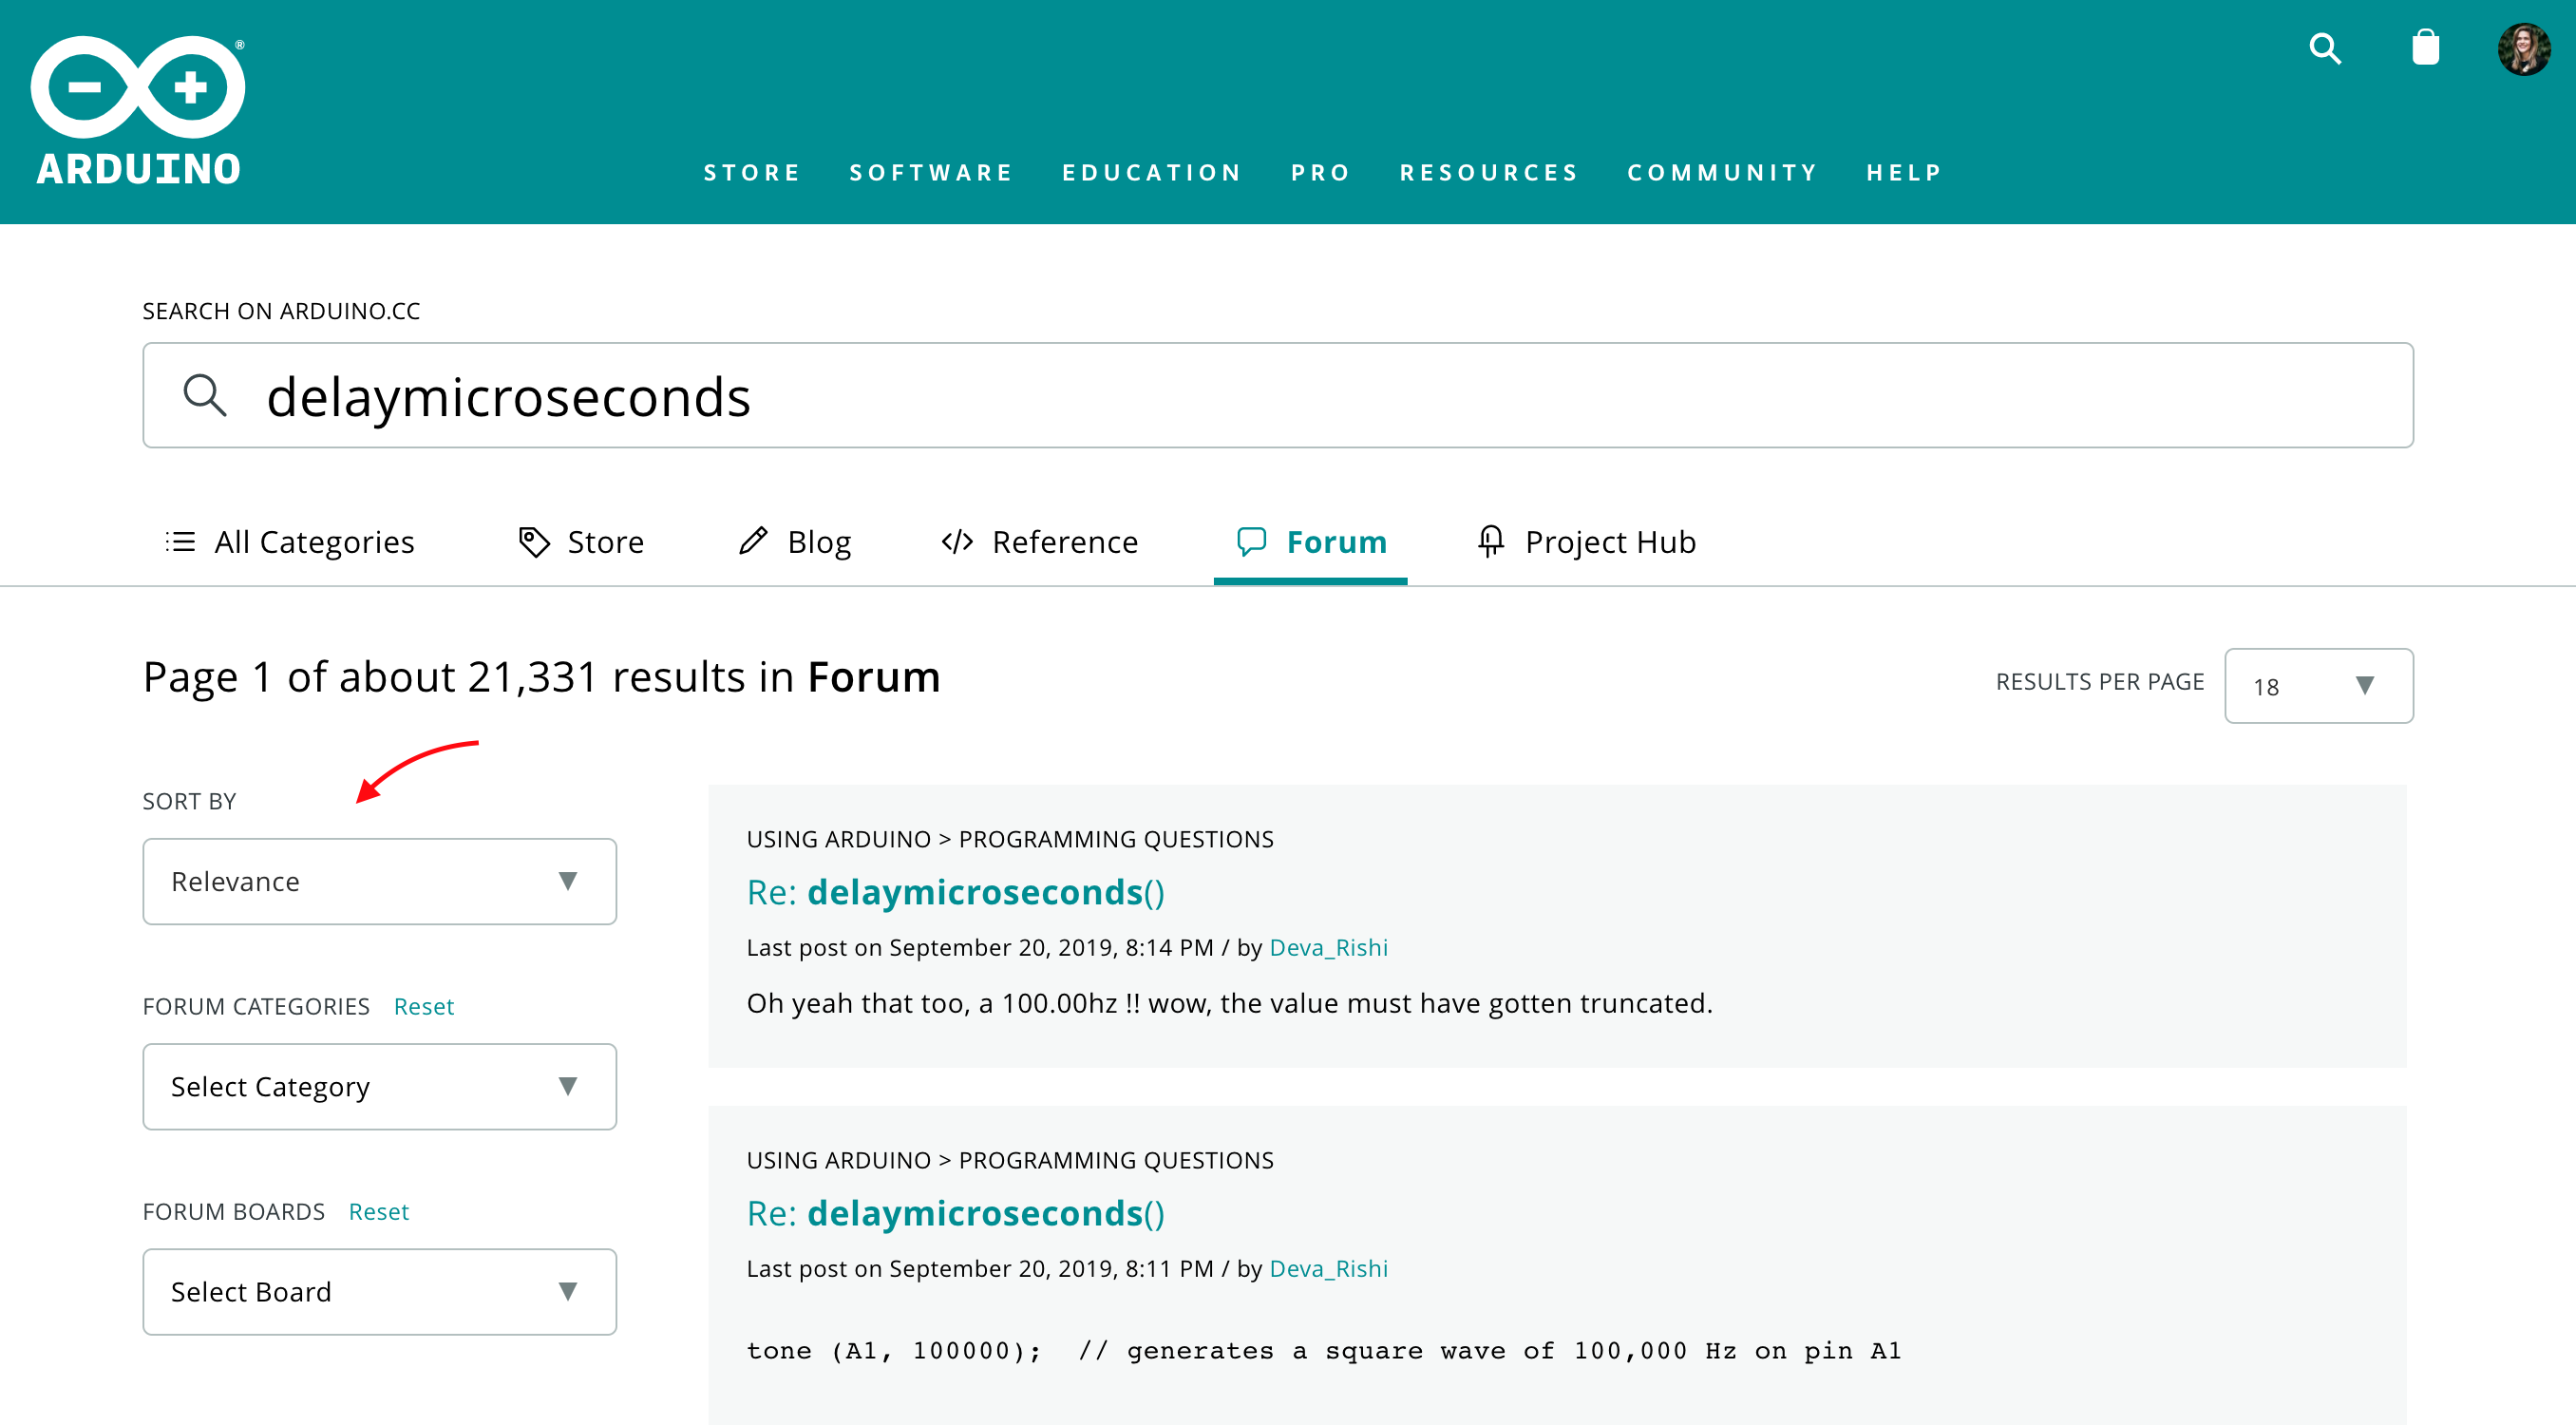2576x1425 pixels.
Task: Click the Store tag icon
Action: tap(534, 541)
